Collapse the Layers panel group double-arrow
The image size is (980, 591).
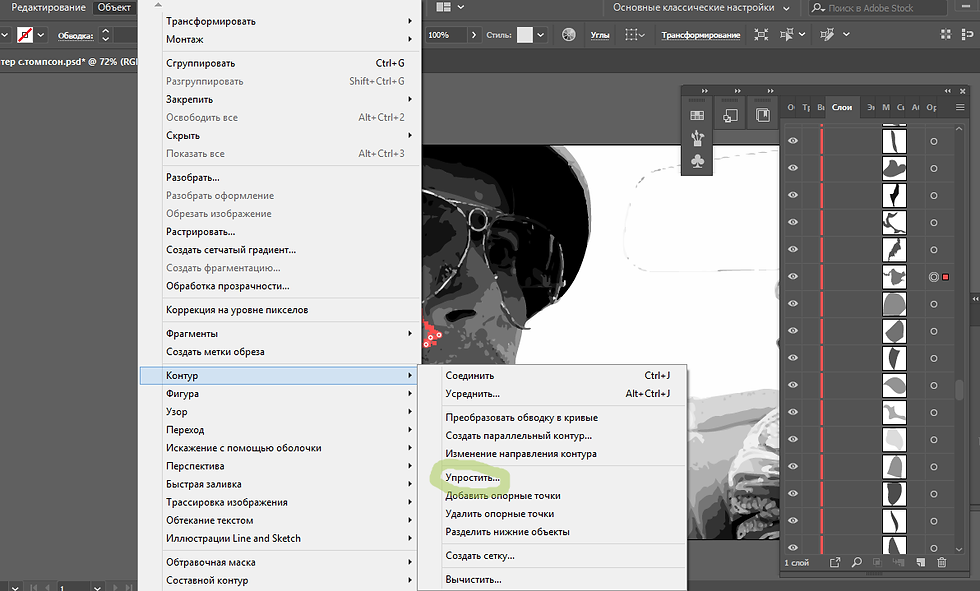click(948, 91)
